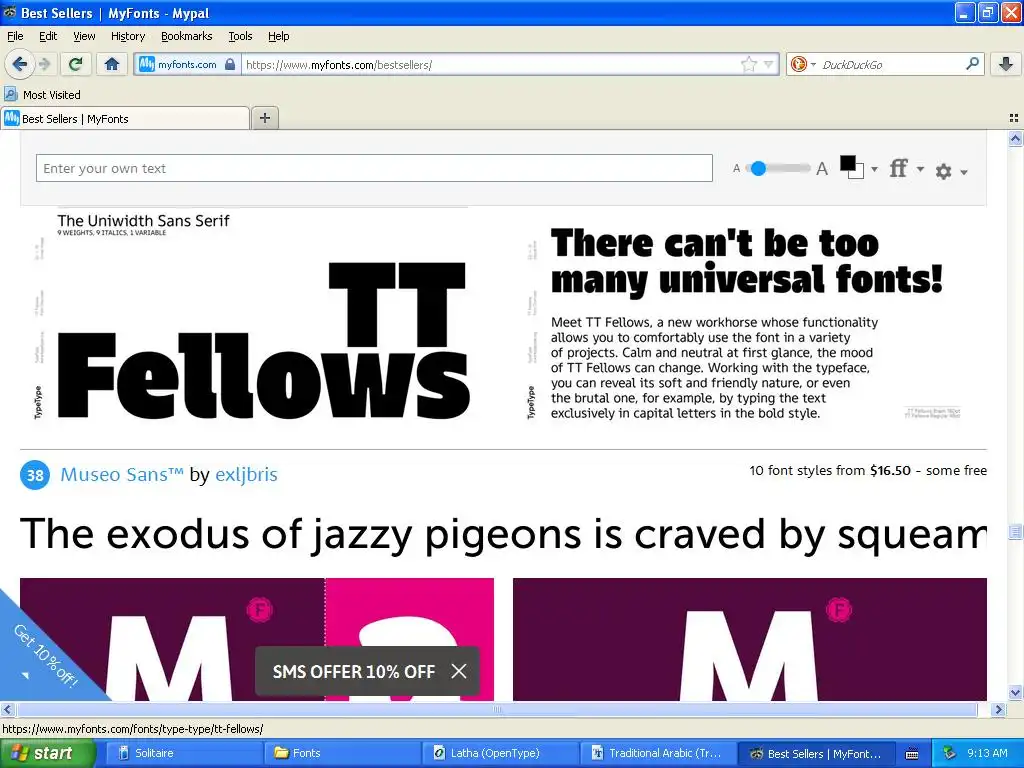Click the SMS OFFER 10% OFF banner
This screenshot has width=1024, height=768.
[353, 671]
